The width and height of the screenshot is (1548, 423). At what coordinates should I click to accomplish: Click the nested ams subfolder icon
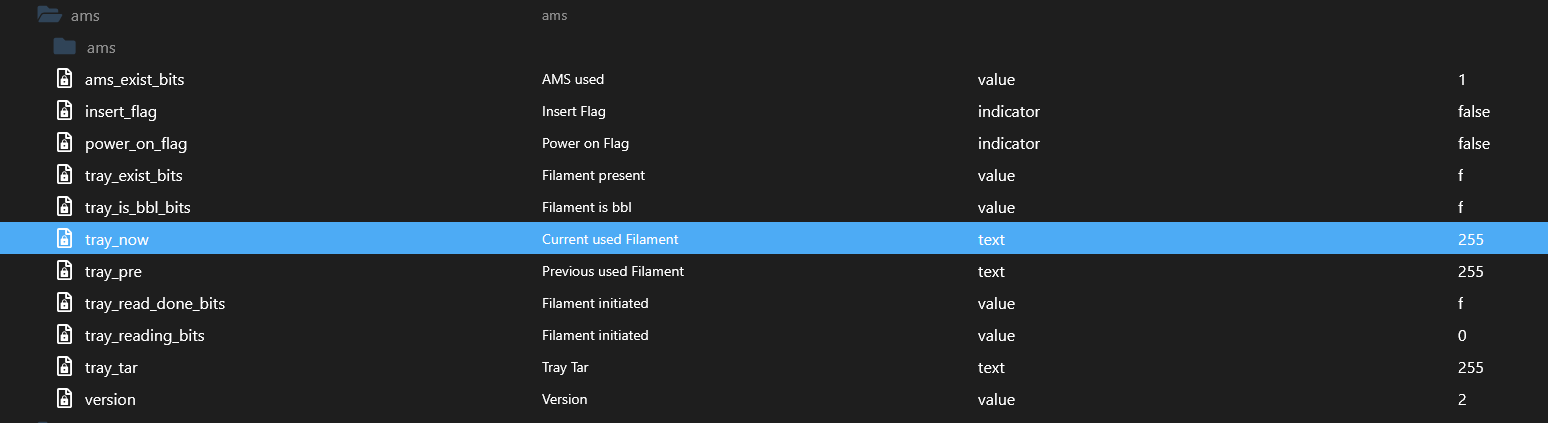point(65,47)
